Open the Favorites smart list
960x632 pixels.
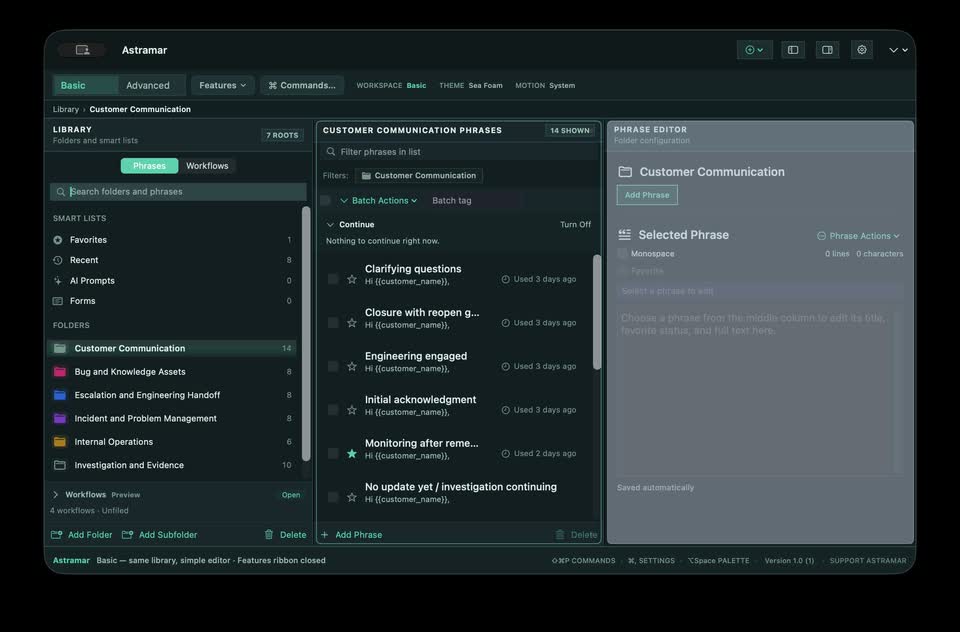[x=173, y=240]
